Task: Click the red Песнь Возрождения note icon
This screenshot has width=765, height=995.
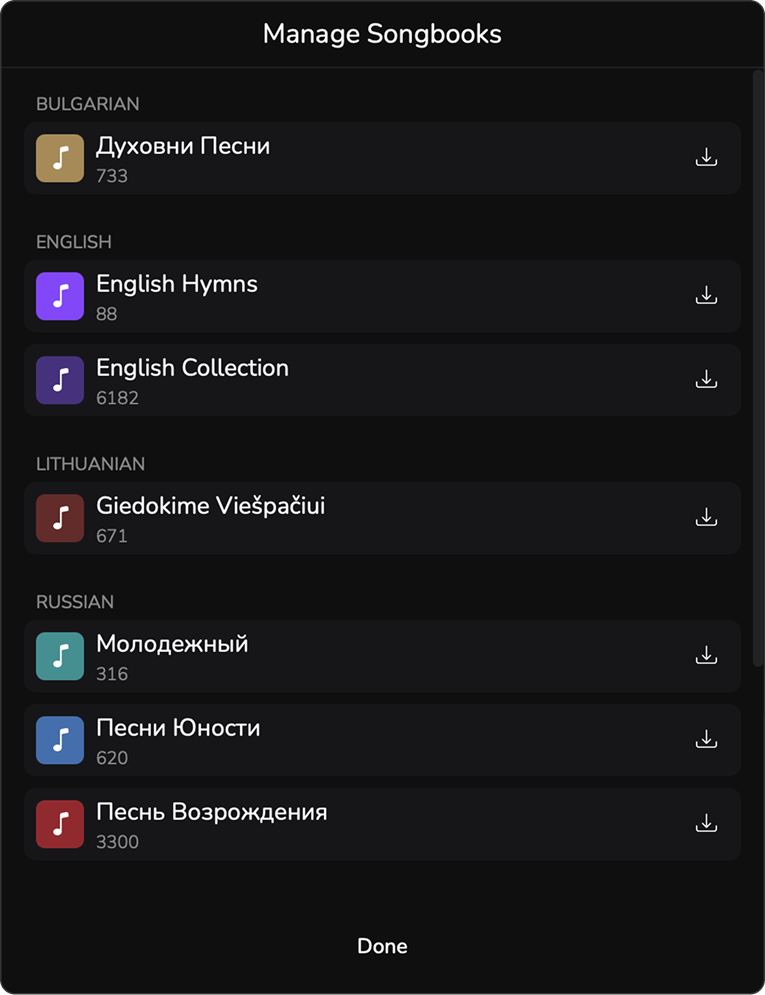Action: click(x=60, y=824)
